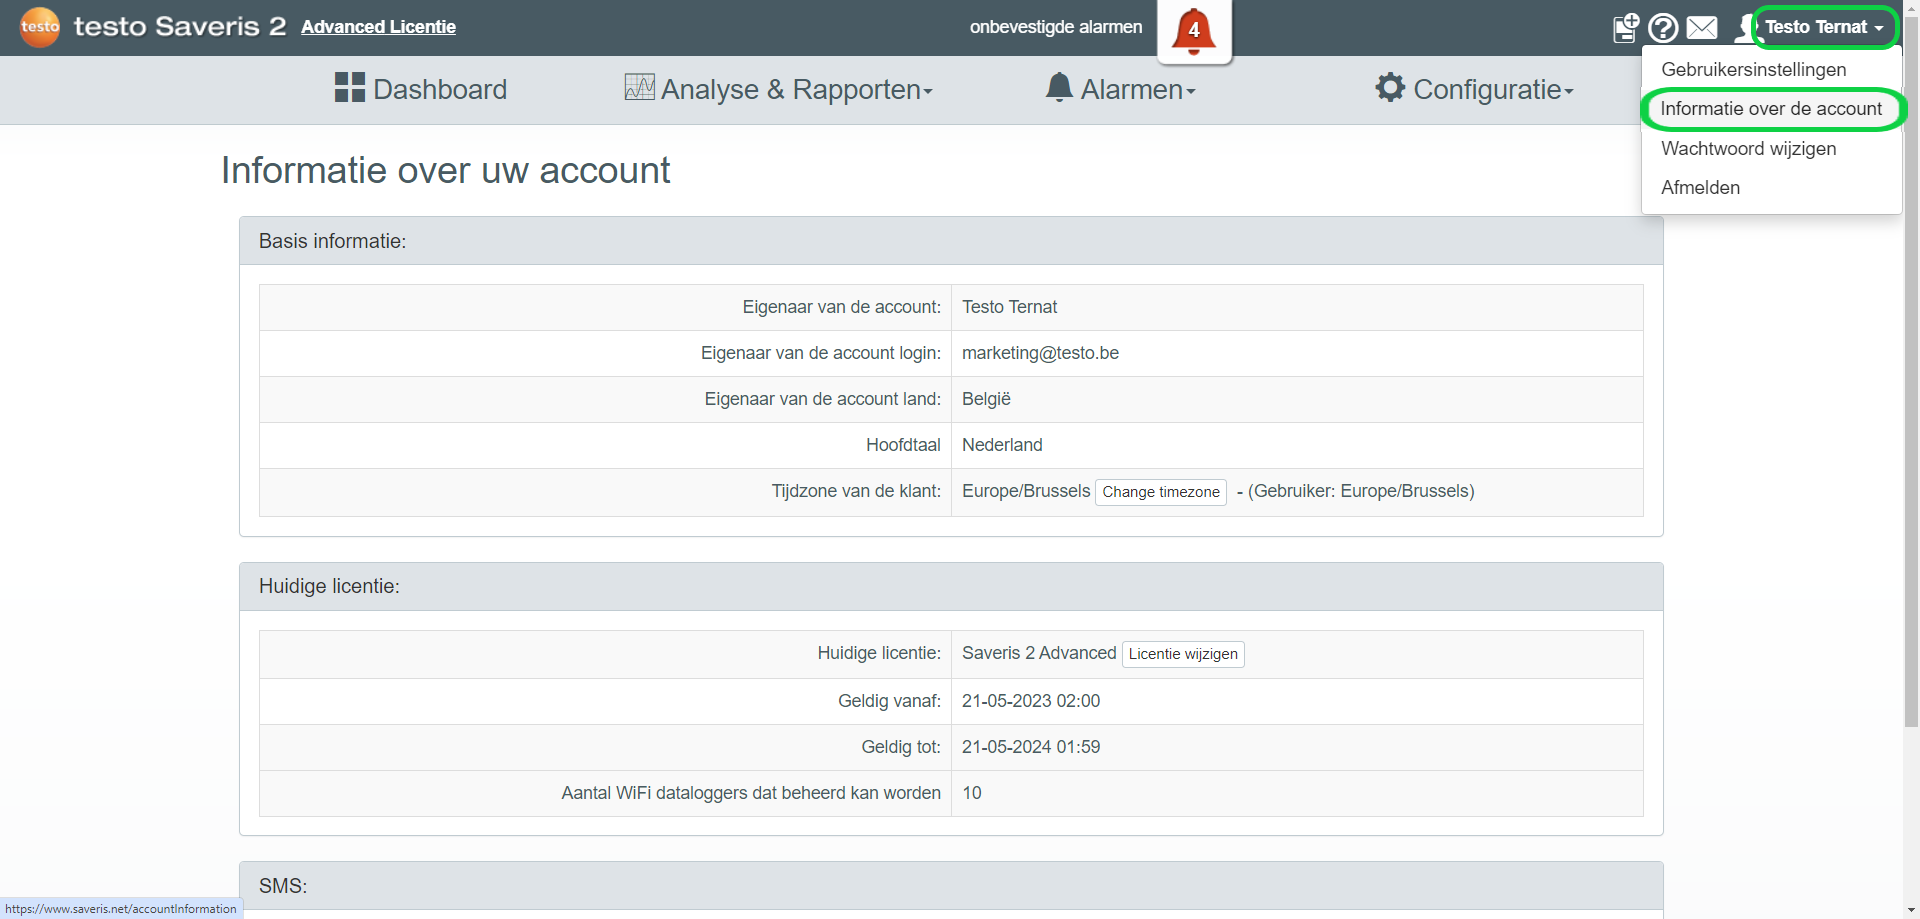1920x919 pixels.
Task: Click the Saveris 2 Advanced licence value
Action: click(1039, 653)
